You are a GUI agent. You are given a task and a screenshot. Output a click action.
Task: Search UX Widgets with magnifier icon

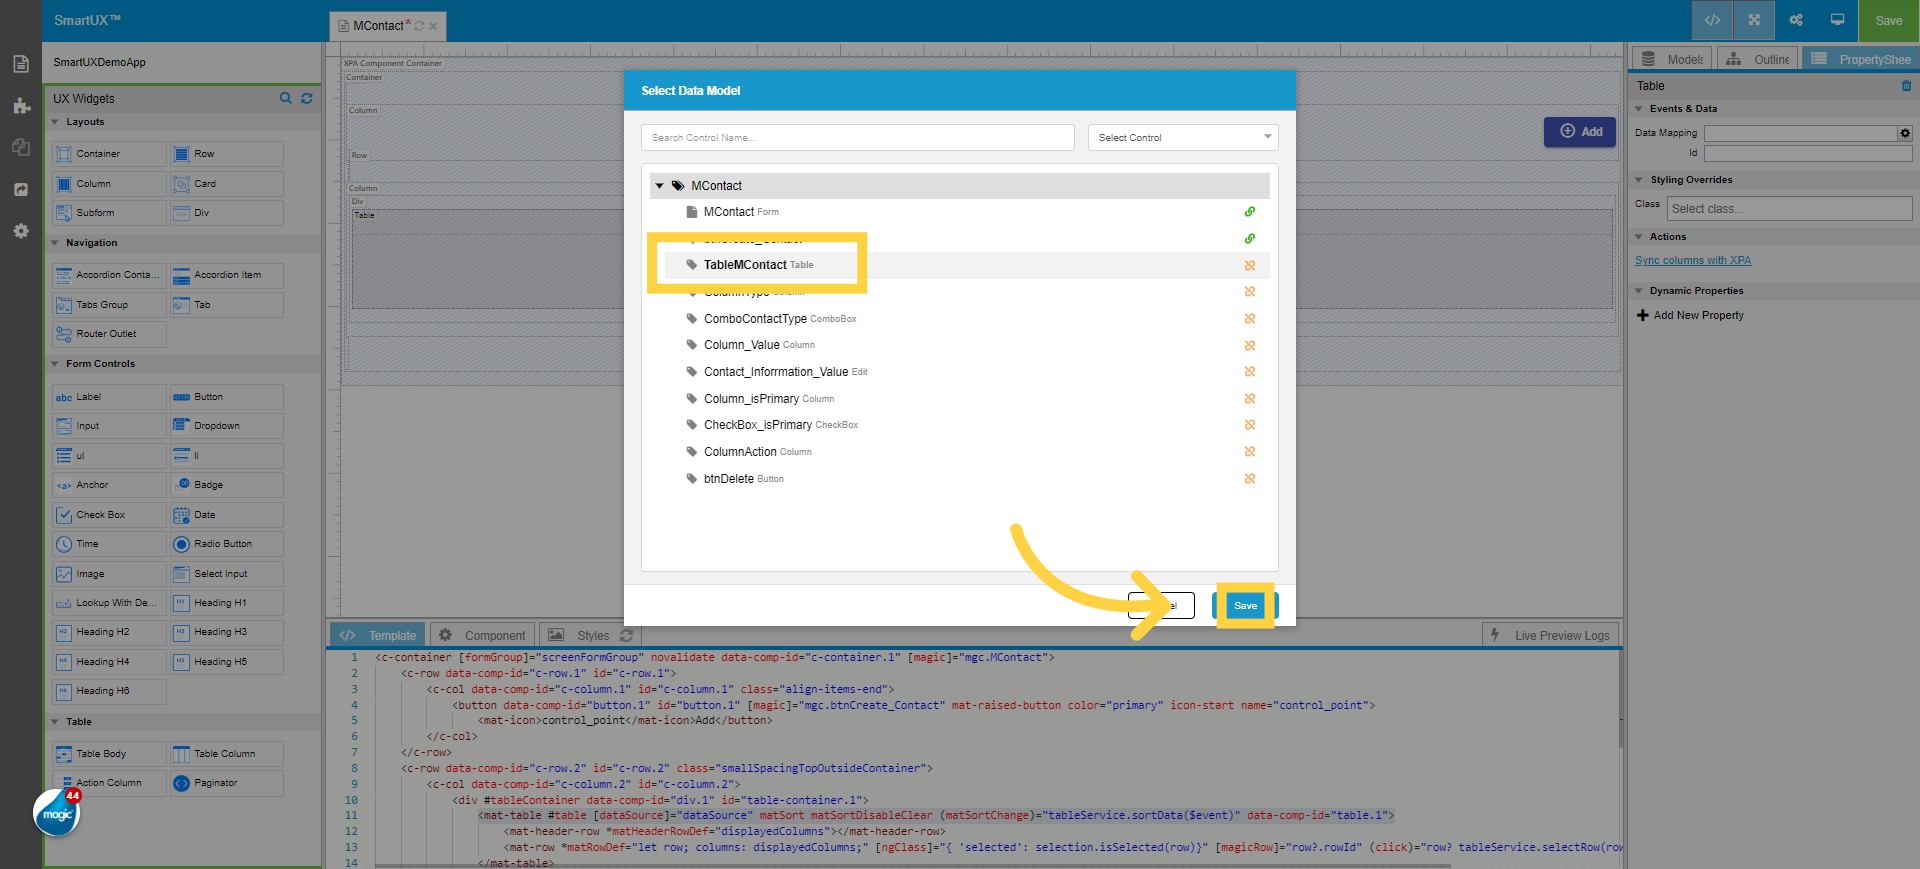285,98
